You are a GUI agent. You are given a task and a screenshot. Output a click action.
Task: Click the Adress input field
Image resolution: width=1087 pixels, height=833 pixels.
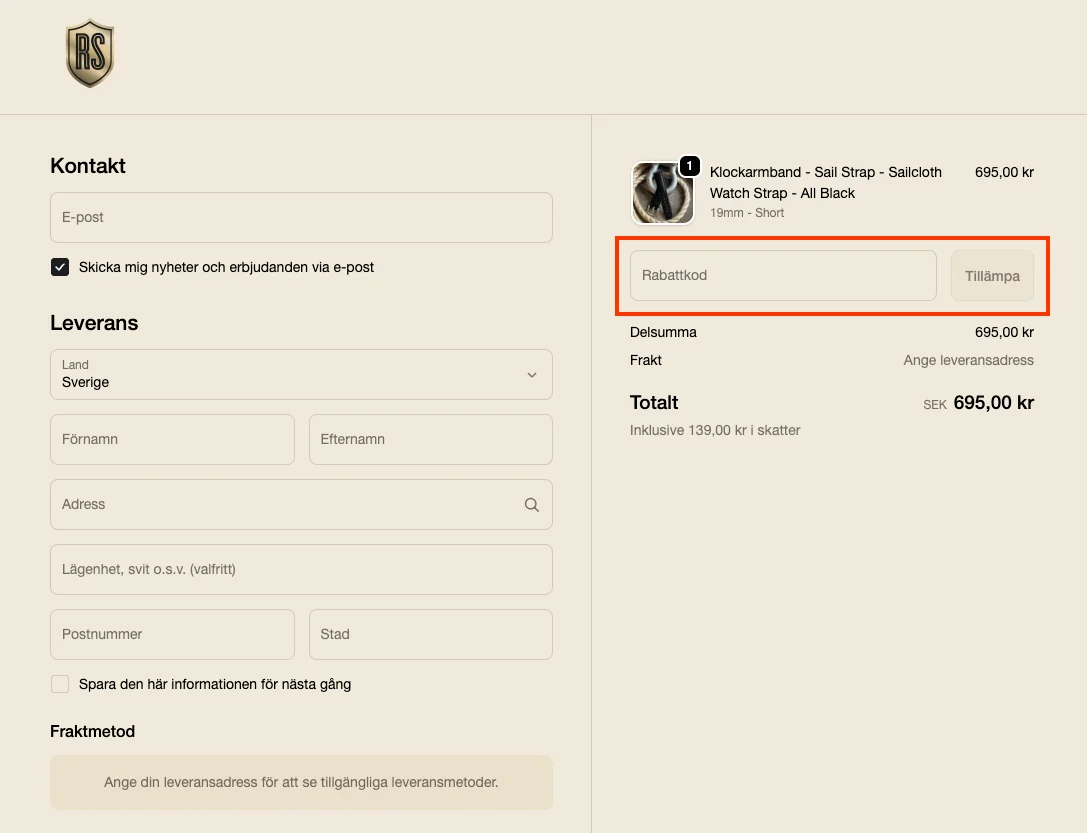click(285, 505)
